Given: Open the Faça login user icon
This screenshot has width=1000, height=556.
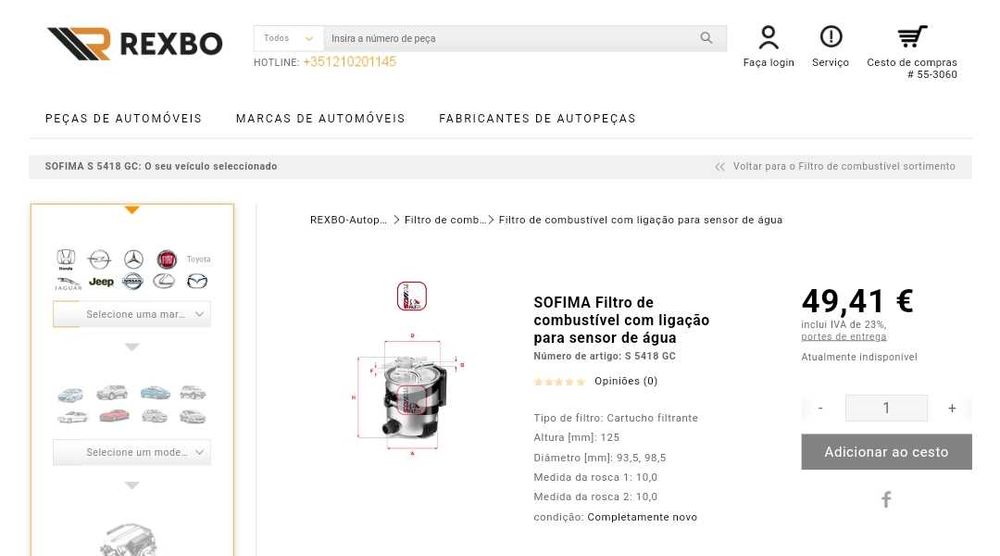Looking at the screenshot, I should tap(768, 37).
